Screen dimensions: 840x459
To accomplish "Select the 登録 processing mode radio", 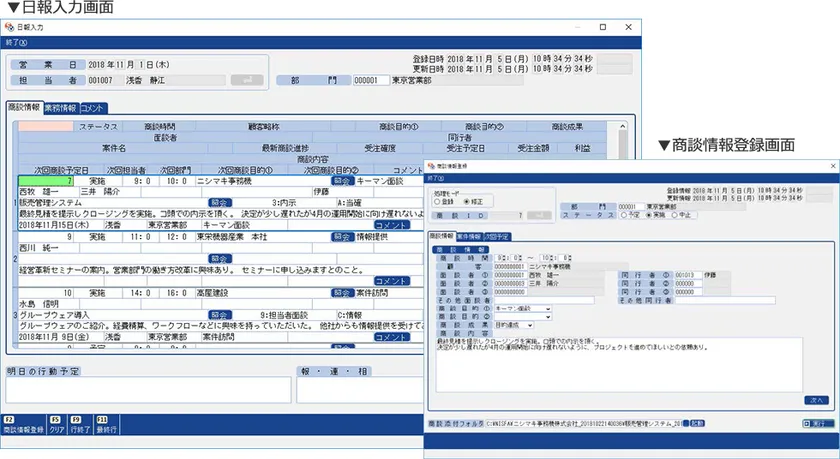I will [x=437, y=202].
